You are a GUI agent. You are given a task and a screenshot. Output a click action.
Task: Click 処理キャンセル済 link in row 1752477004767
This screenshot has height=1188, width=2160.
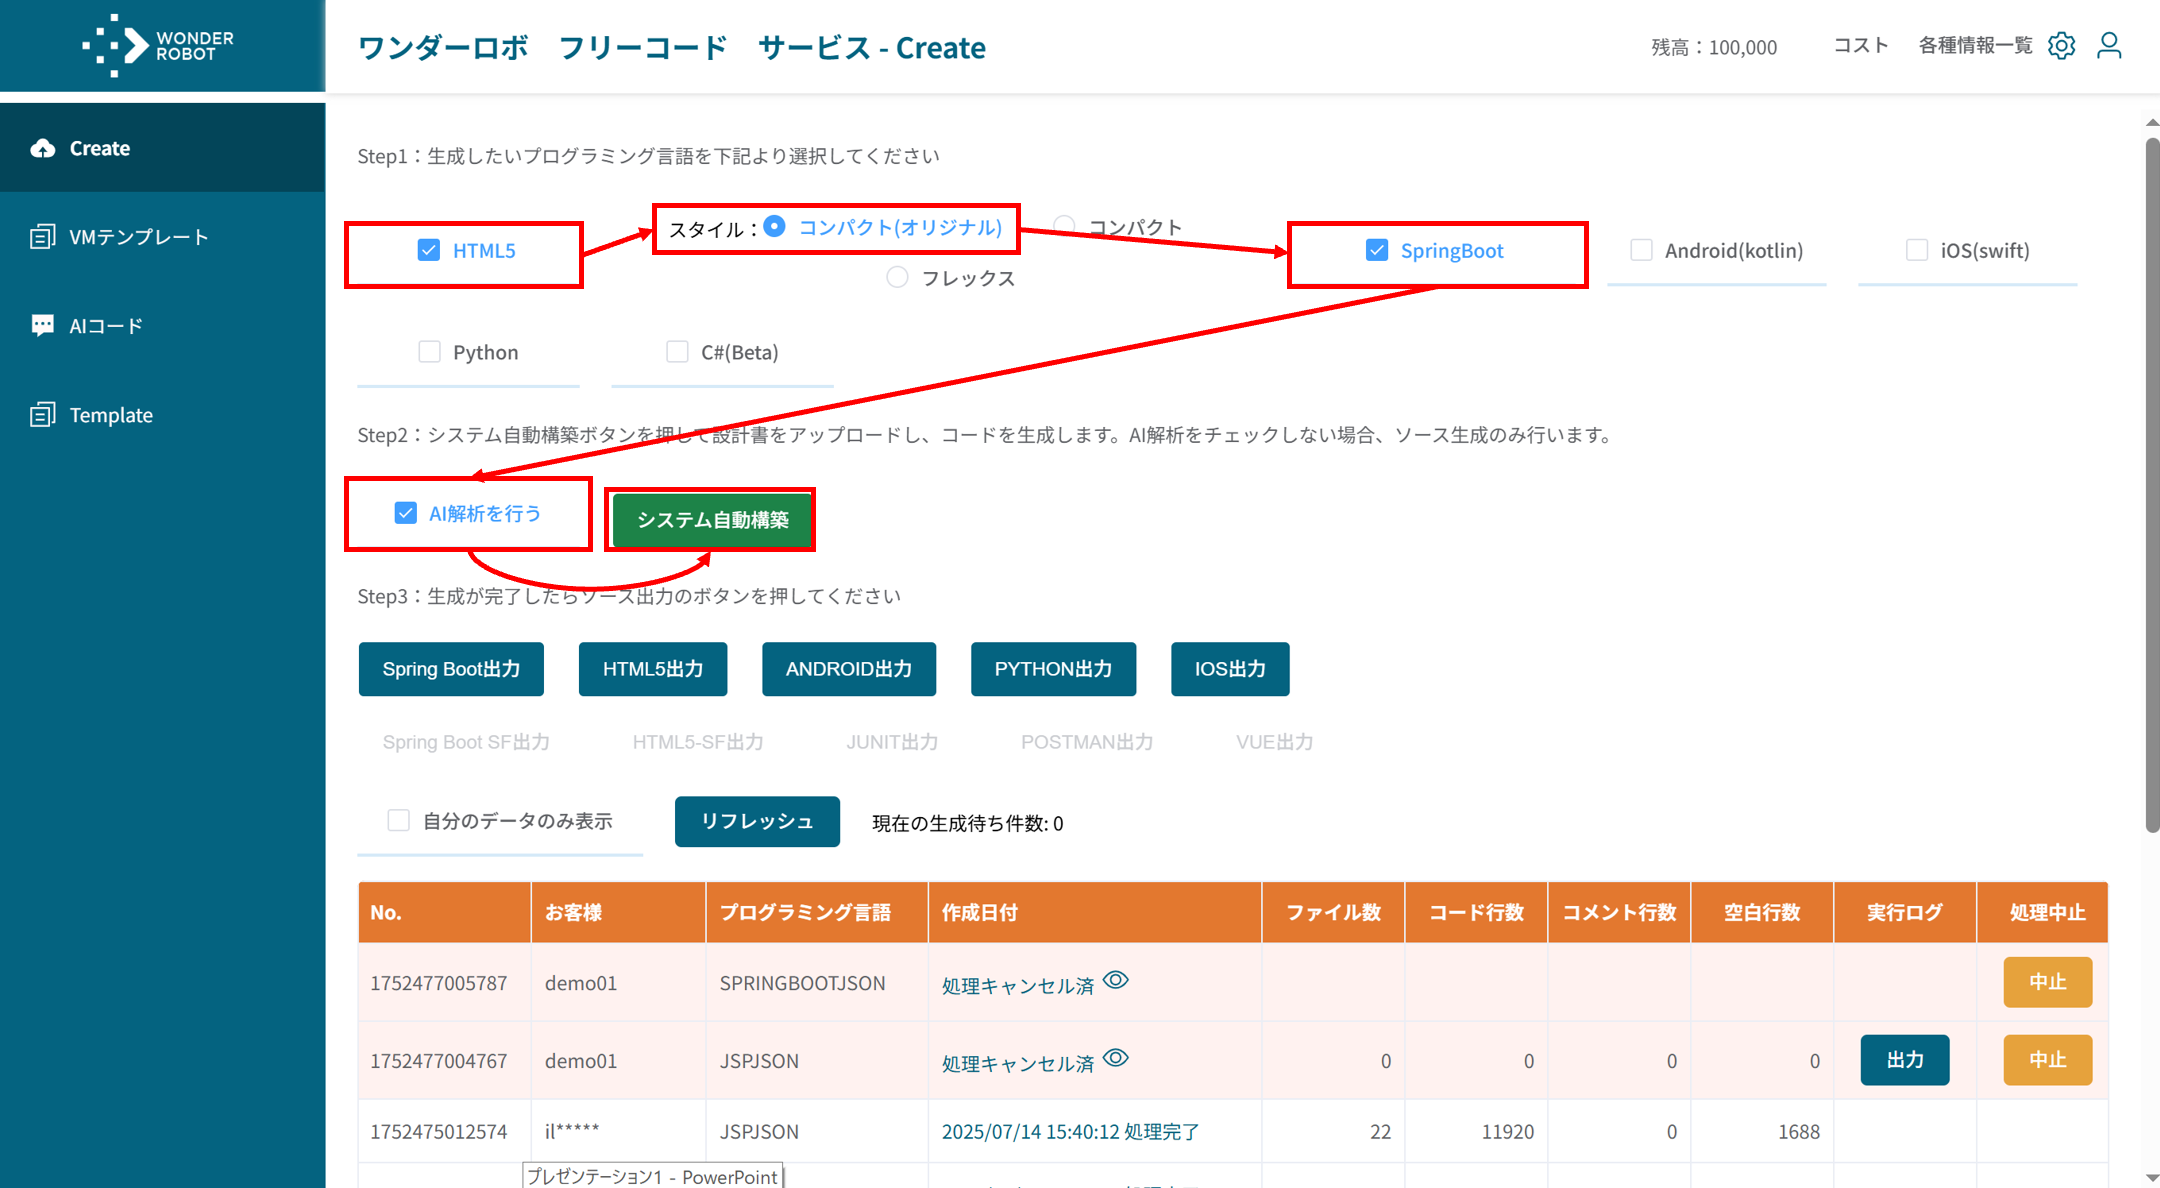tap(1017, 1064)
